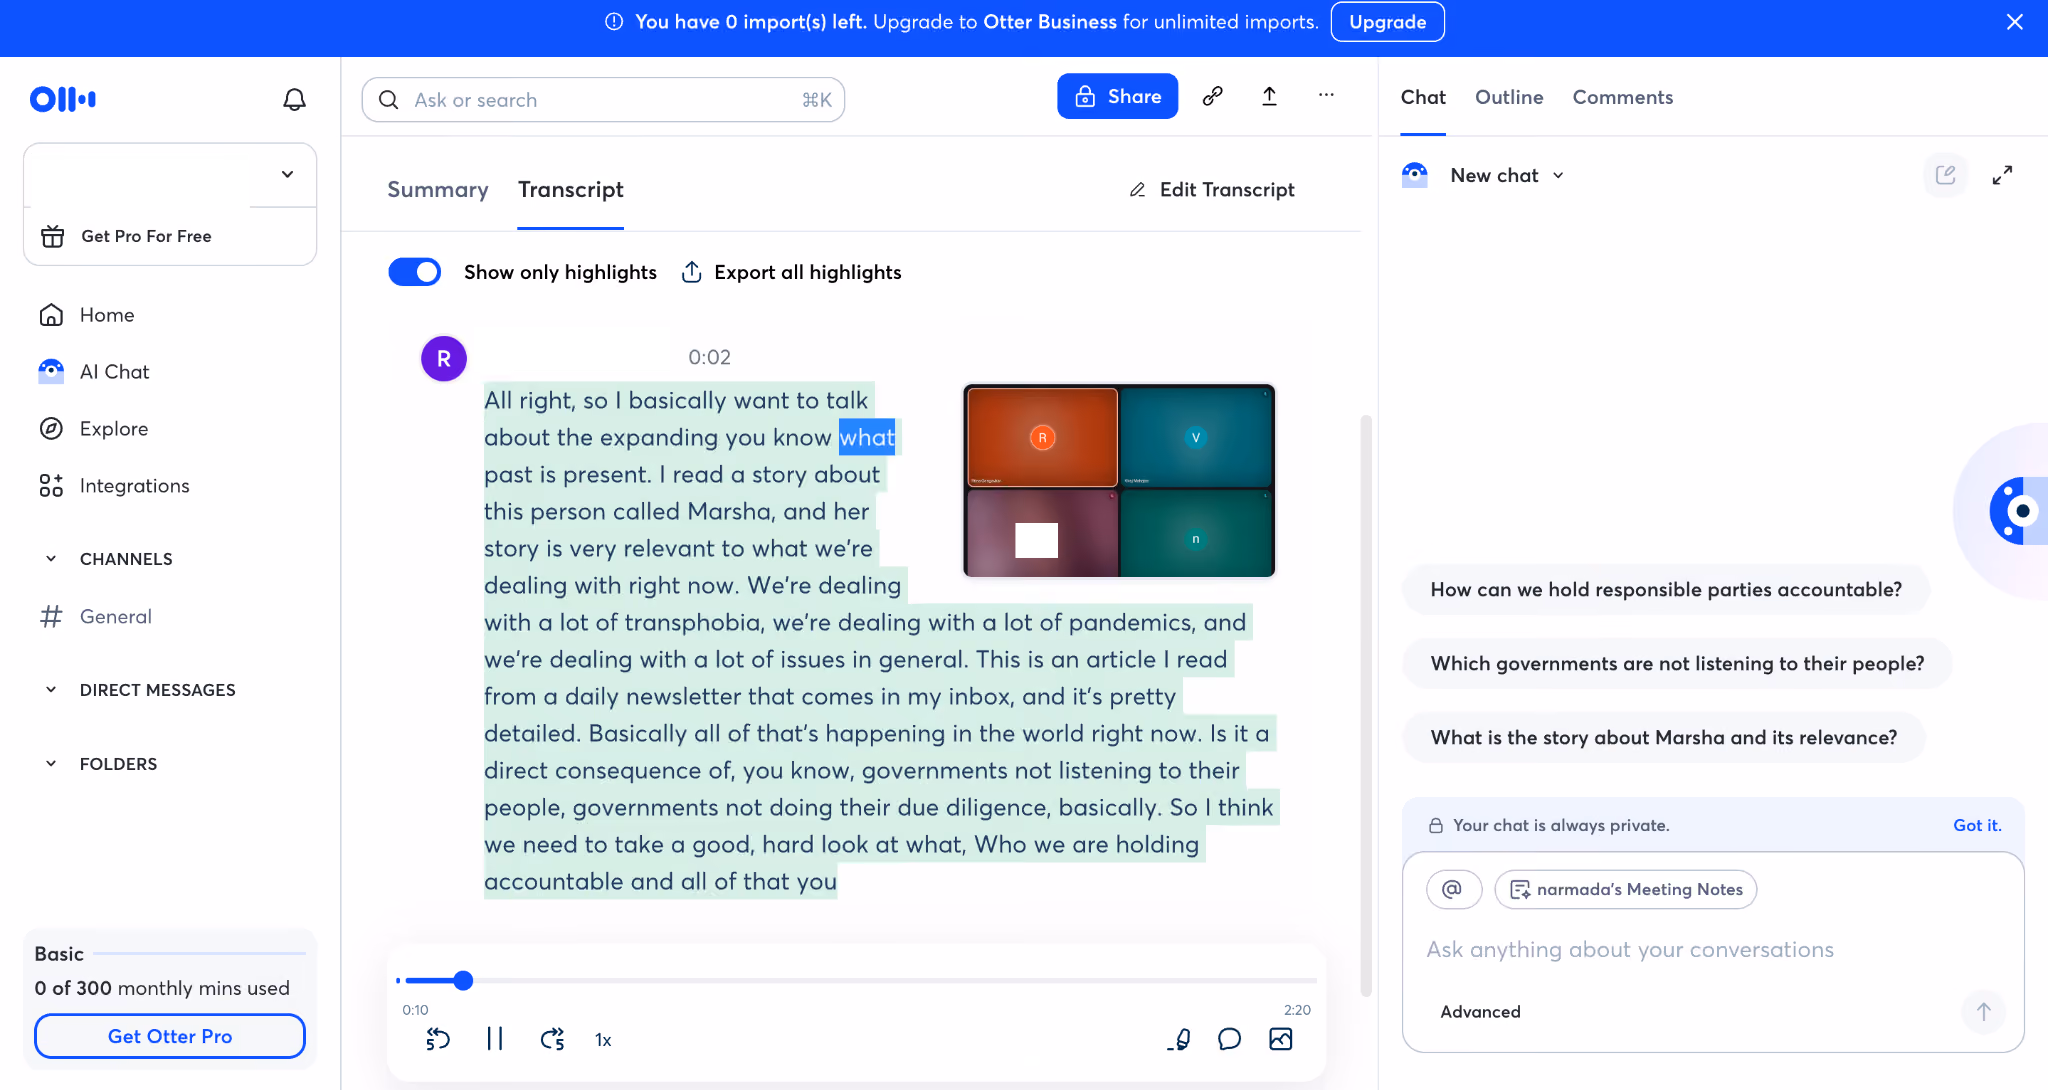
Task: Click the Share button
Action: point(1117,96)
